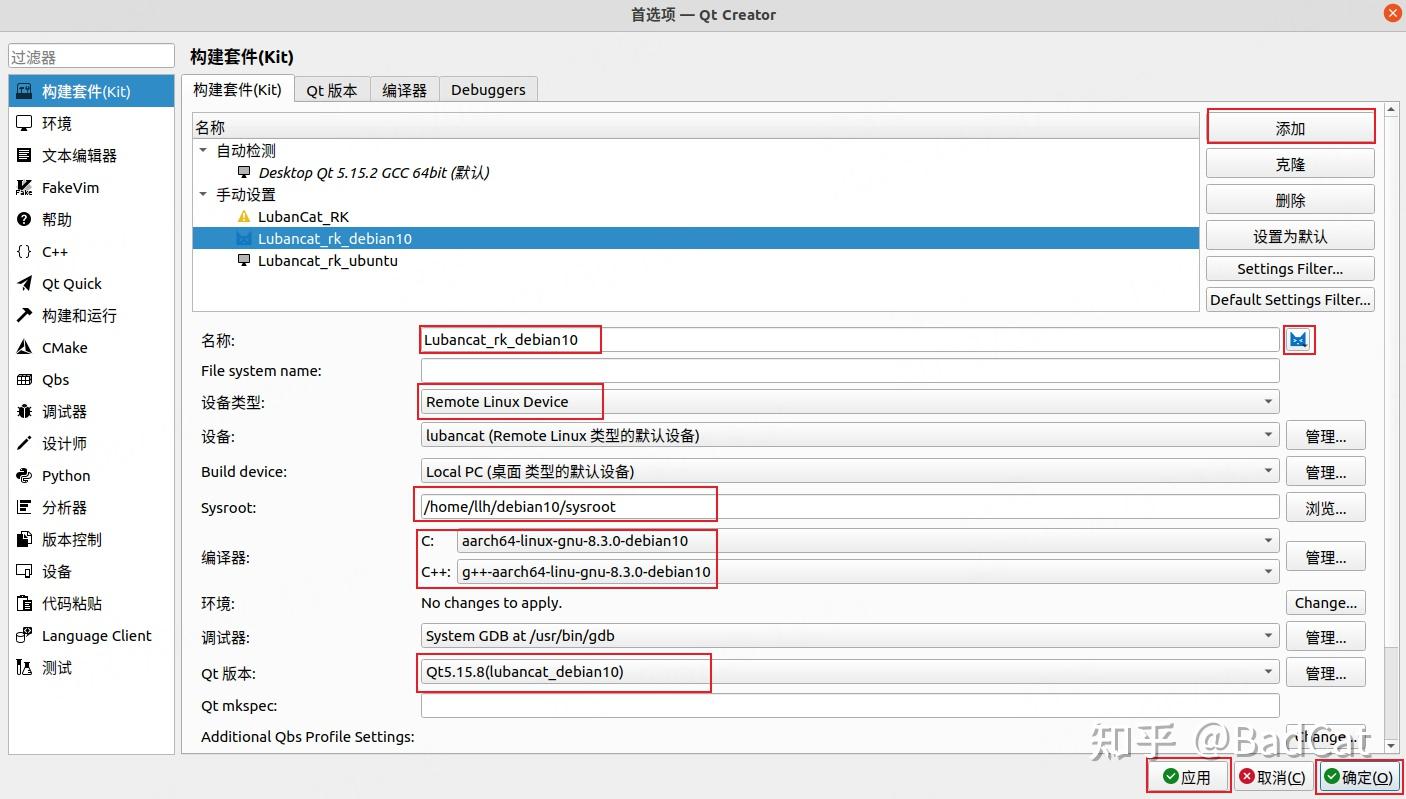Click the warning icon beside LubanCat_RK
Image resolution: width=1406 pixels, height=799 pixels.
(244, 216)
